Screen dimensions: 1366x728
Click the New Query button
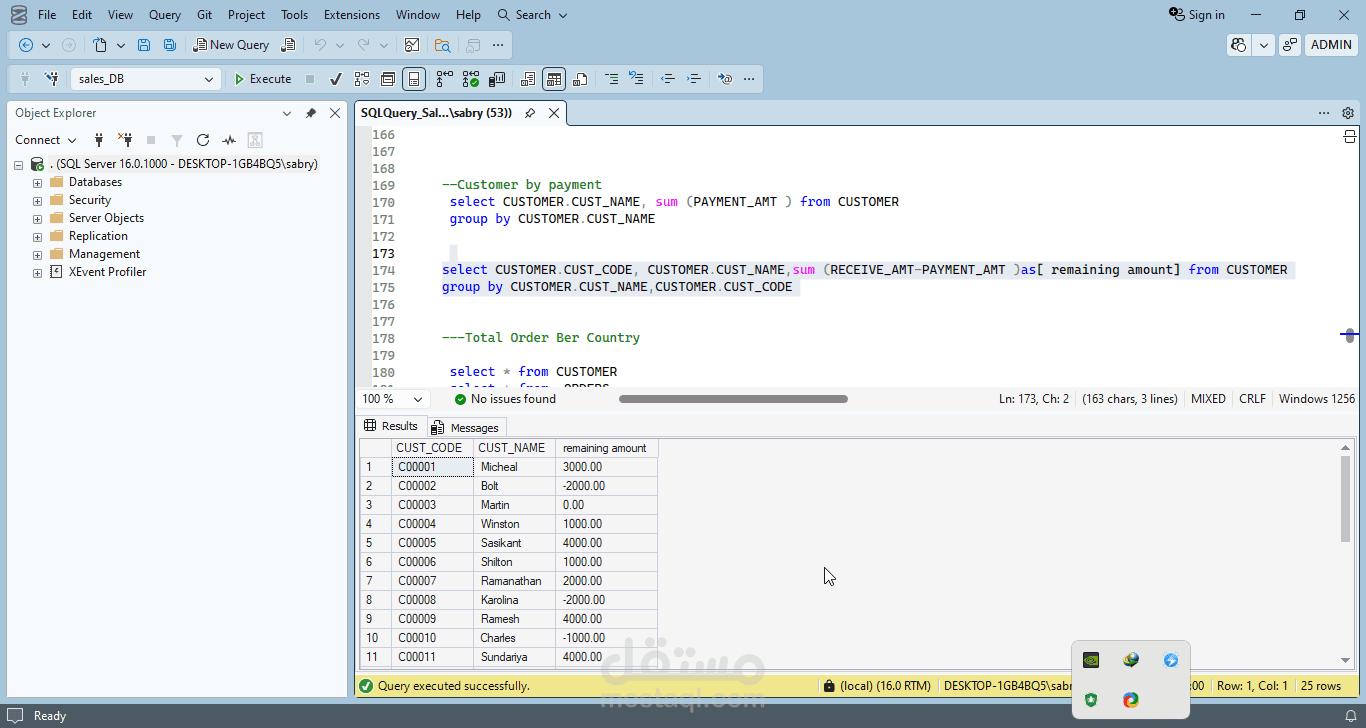[231, 45]
